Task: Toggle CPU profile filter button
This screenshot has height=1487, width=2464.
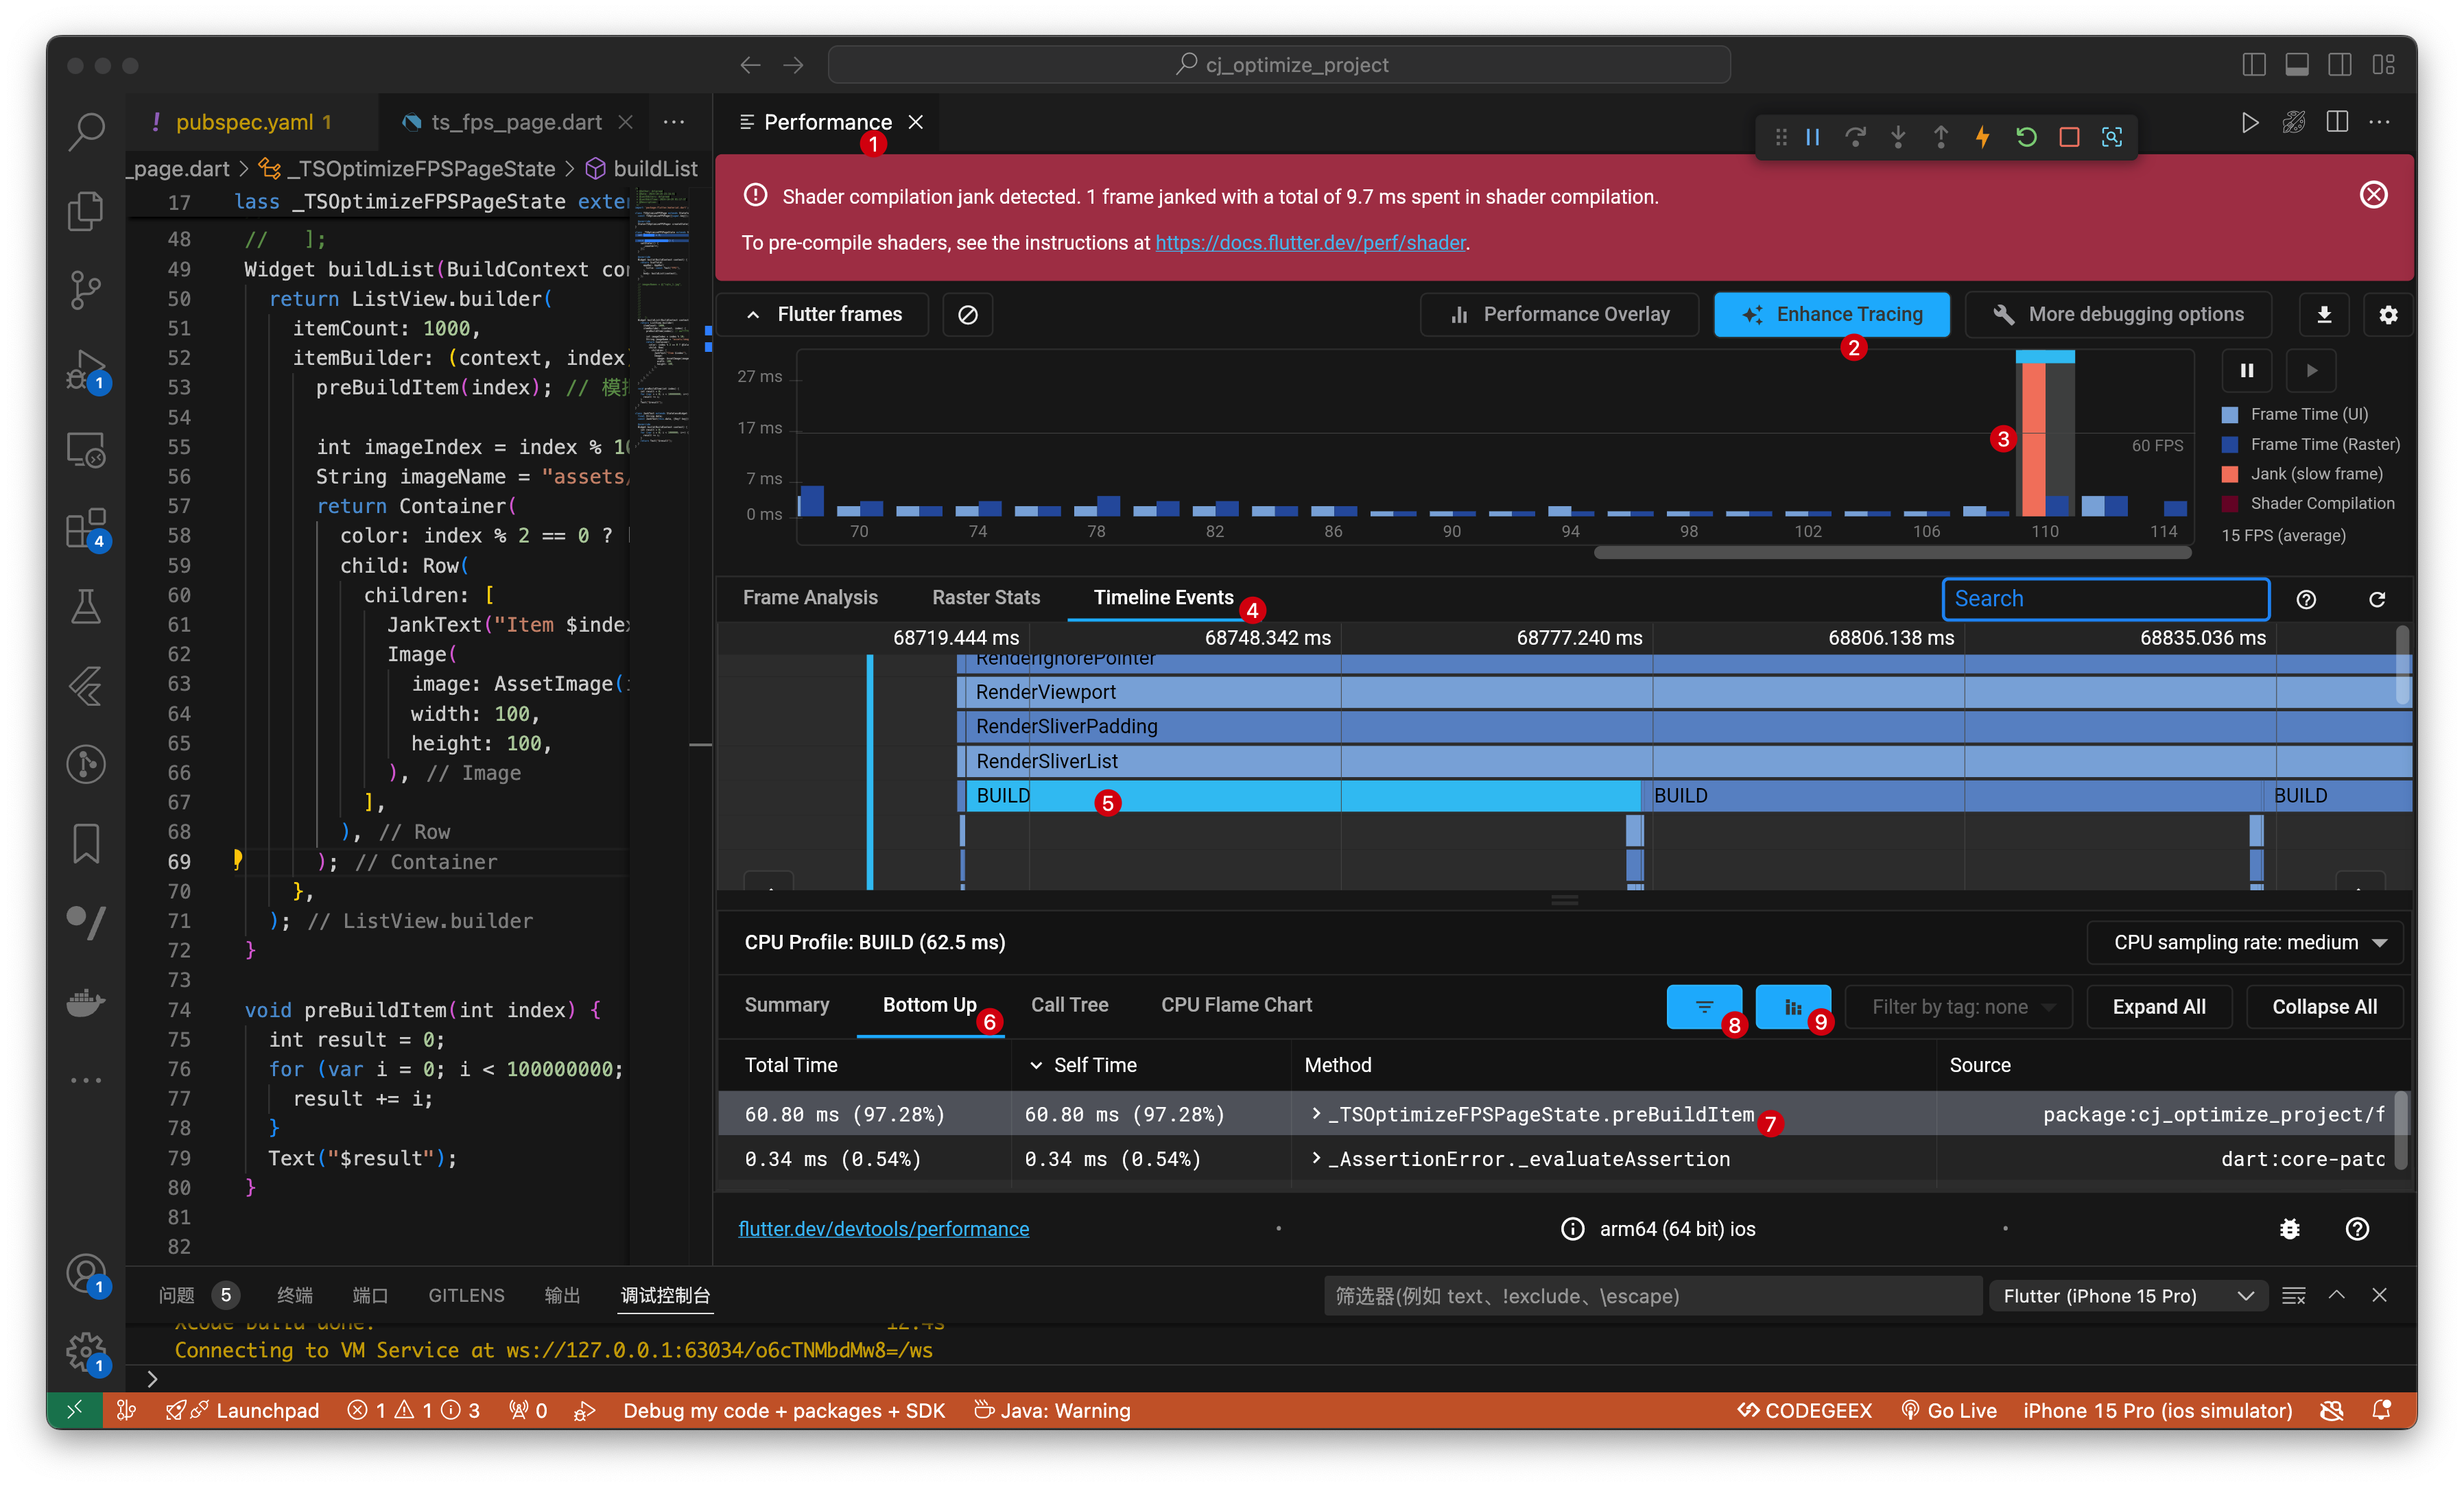Action: [x=1704, y=1007]
